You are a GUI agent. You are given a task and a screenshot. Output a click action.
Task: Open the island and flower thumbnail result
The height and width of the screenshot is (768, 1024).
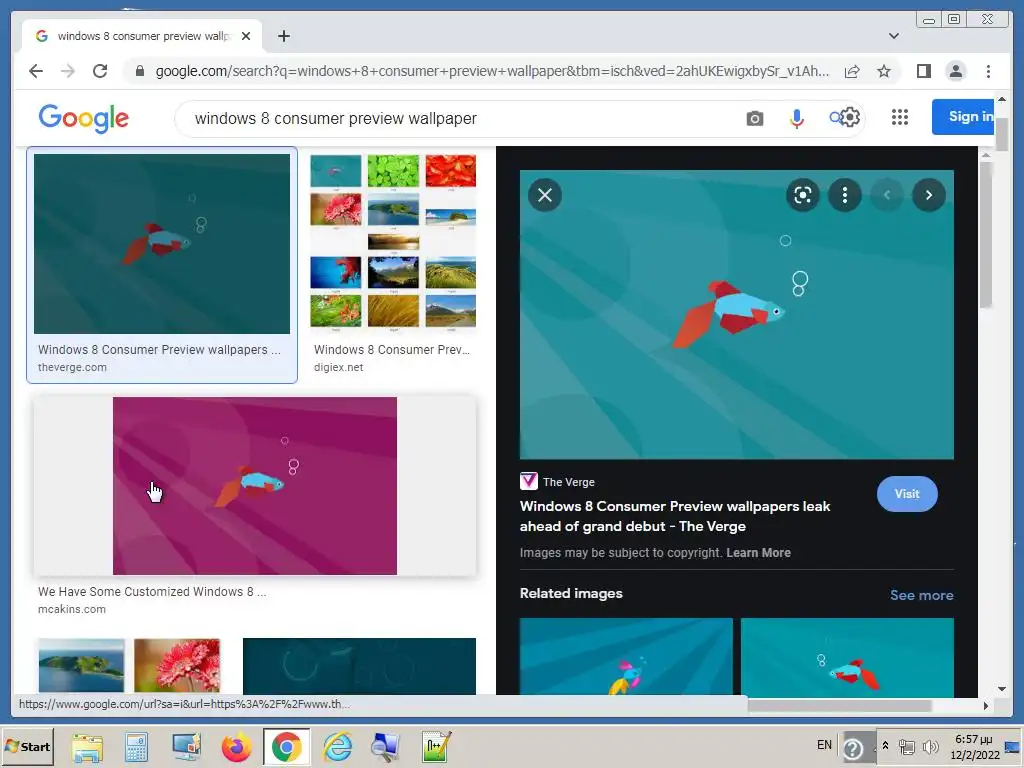(129, 665)
